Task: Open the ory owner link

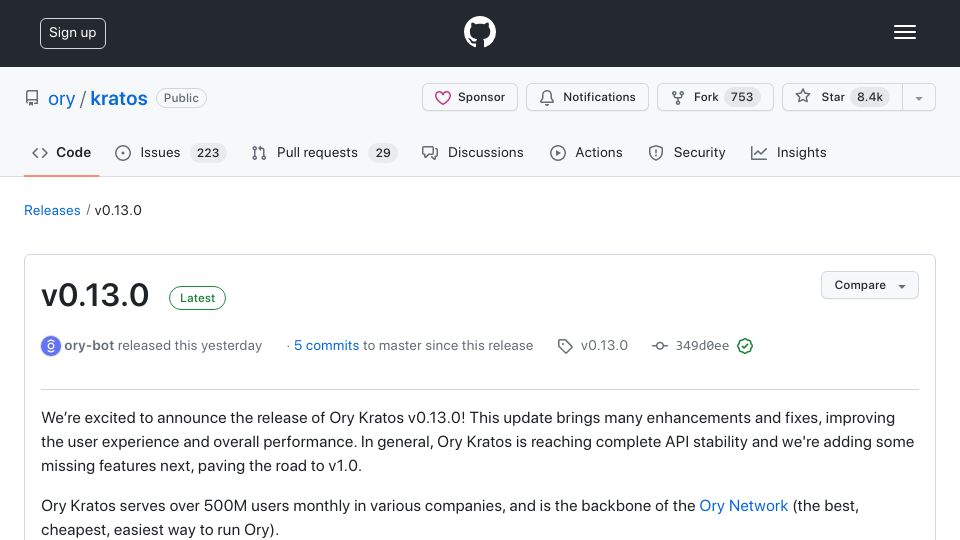Action: (x=61, y=99)
